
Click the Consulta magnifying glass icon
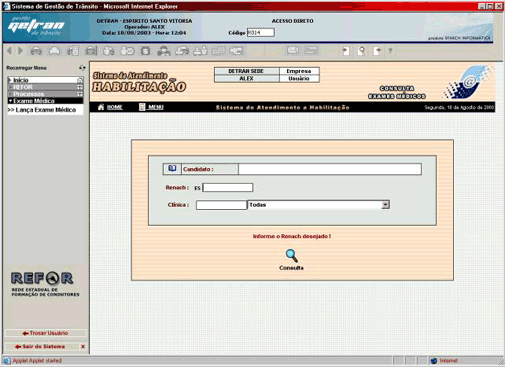292,255
